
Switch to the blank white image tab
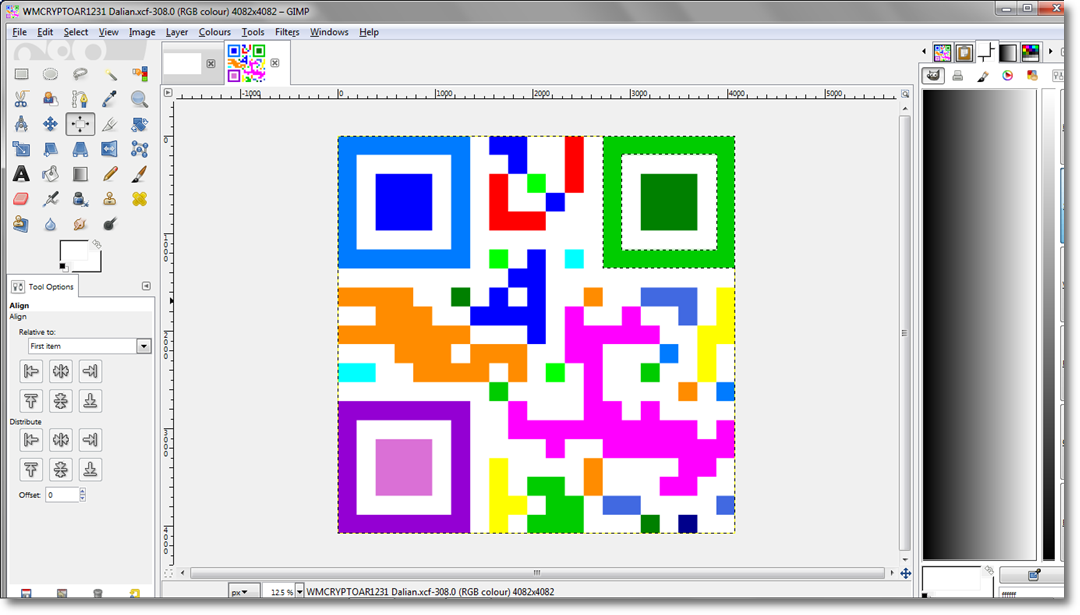click(x=183, y=63)
